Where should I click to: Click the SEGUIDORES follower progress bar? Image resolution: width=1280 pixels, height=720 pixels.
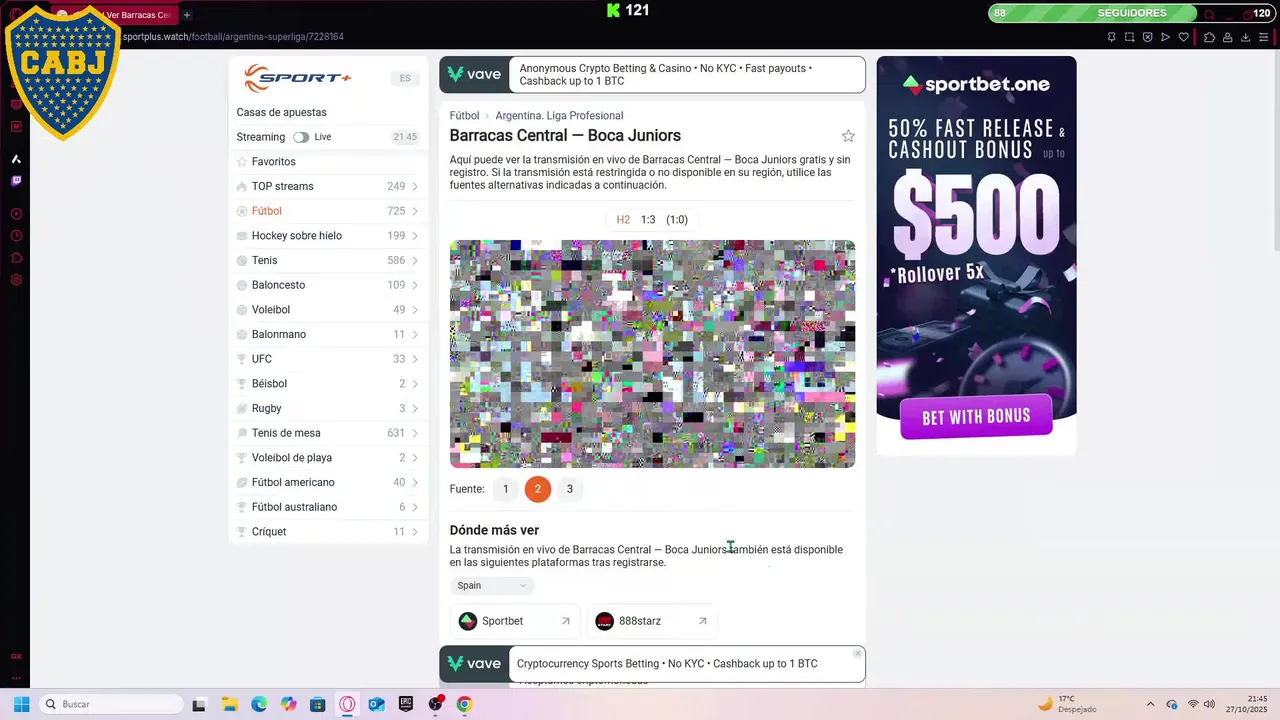pyautogui.click(x=1132, y=13)
